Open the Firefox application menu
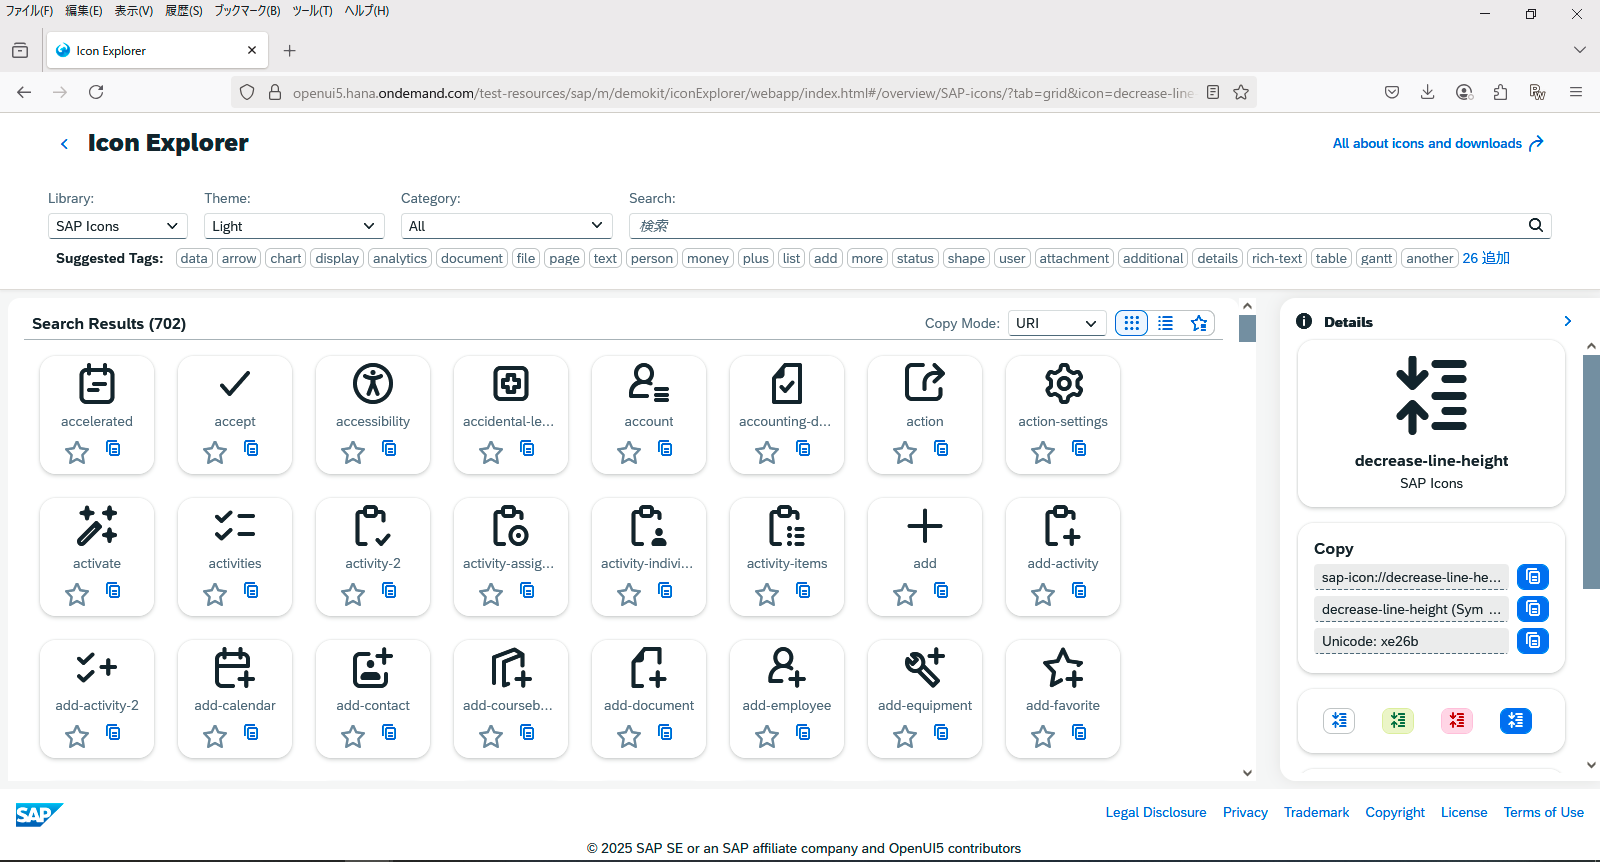The image size is (1600, 862). (x=1576, y=92)
